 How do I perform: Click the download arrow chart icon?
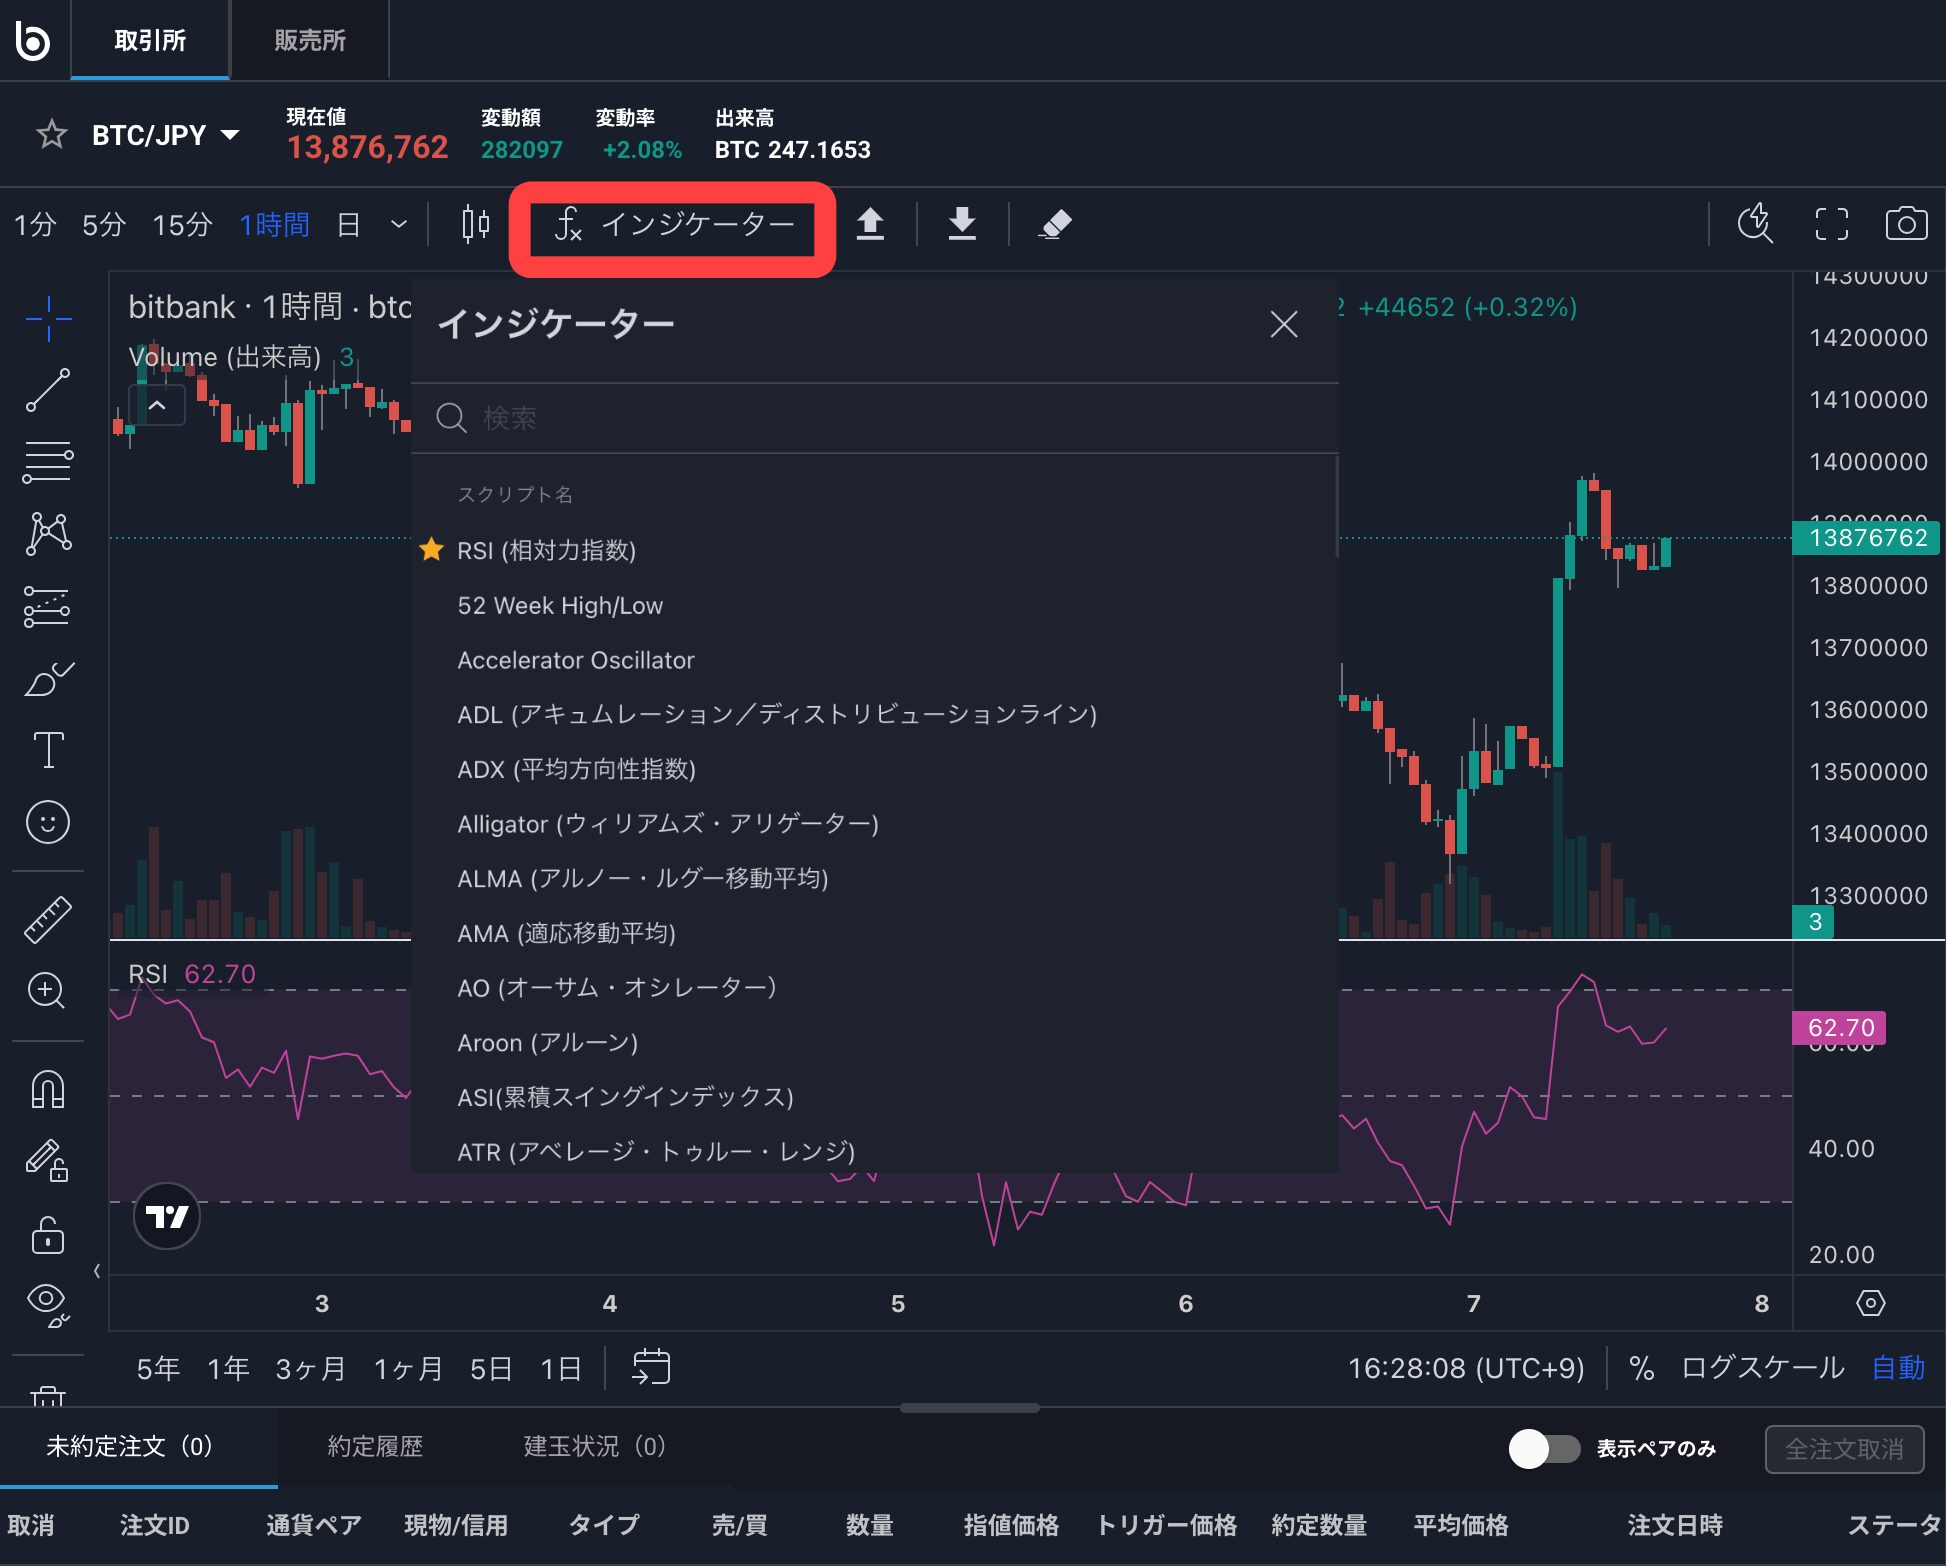[x=962, y=224]
